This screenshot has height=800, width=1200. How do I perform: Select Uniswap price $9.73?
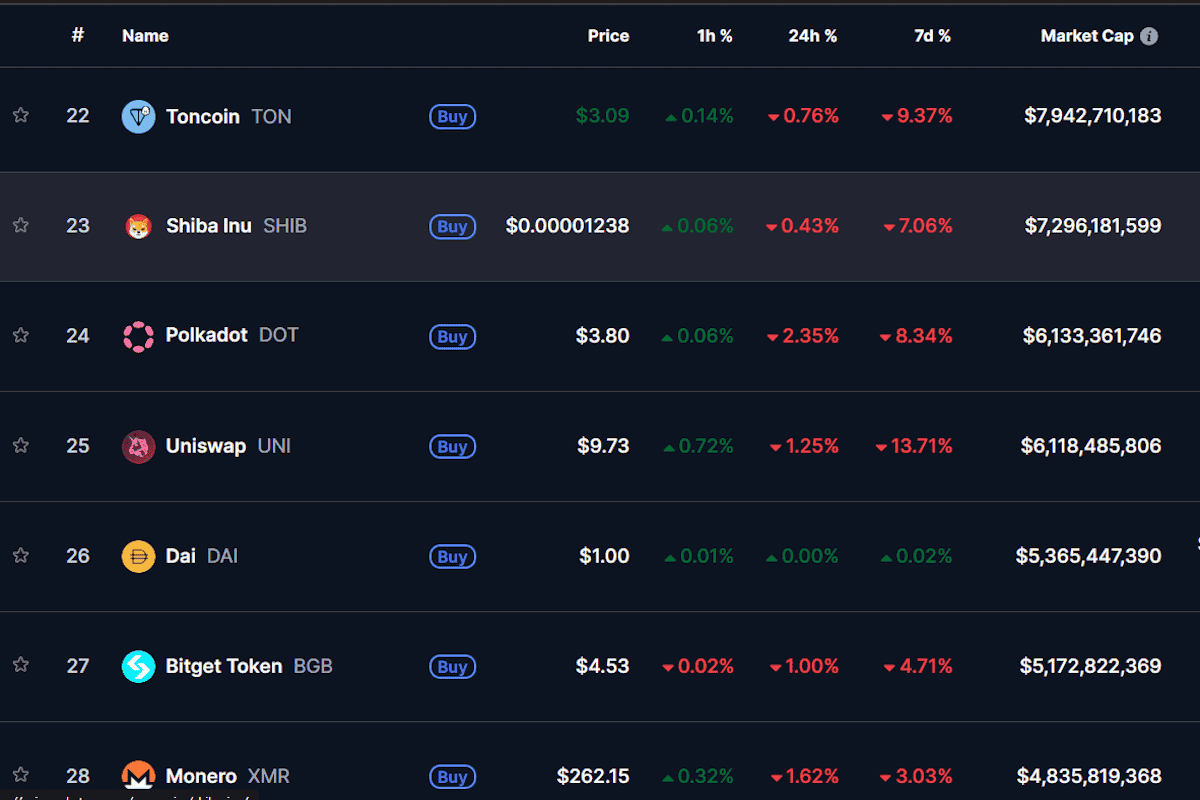click(603, 446)
